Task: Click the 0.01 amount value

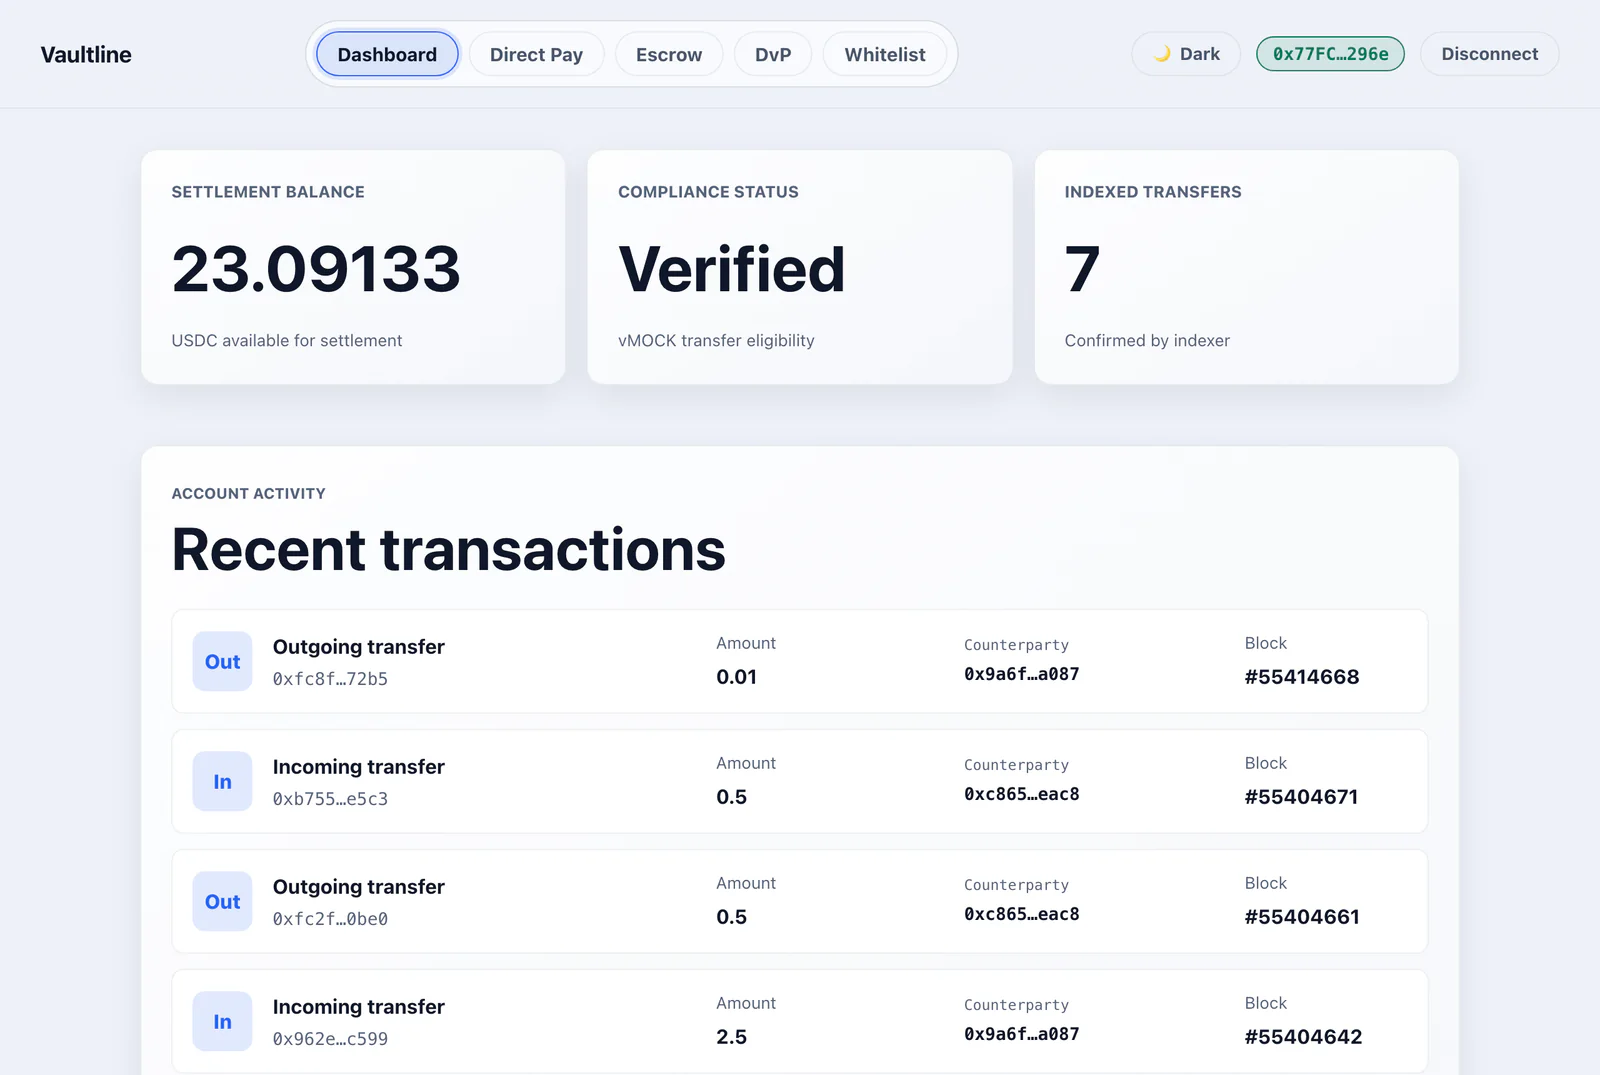Action: pos(736,677)
